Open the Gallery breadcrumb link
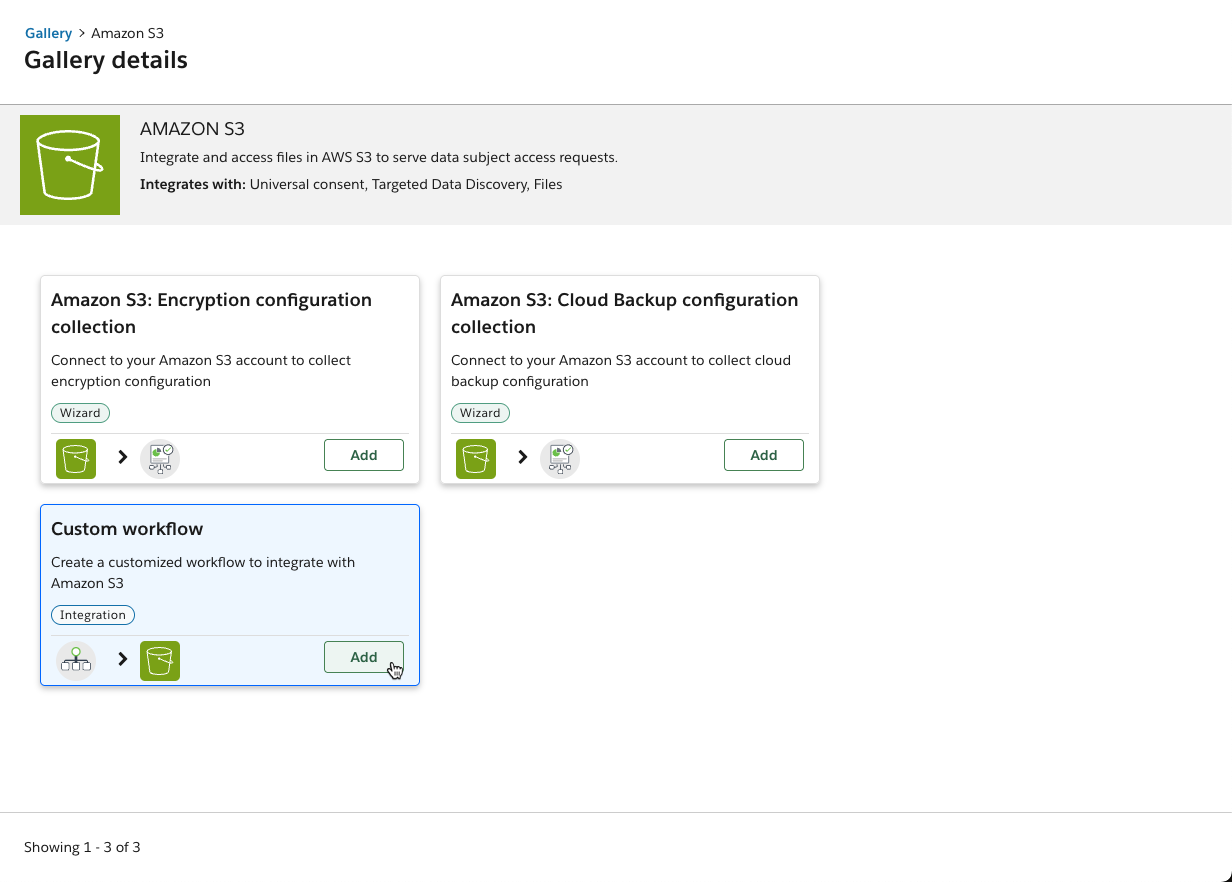The height and width of the screenshot is (882, 1232). [x=48, y=33]
